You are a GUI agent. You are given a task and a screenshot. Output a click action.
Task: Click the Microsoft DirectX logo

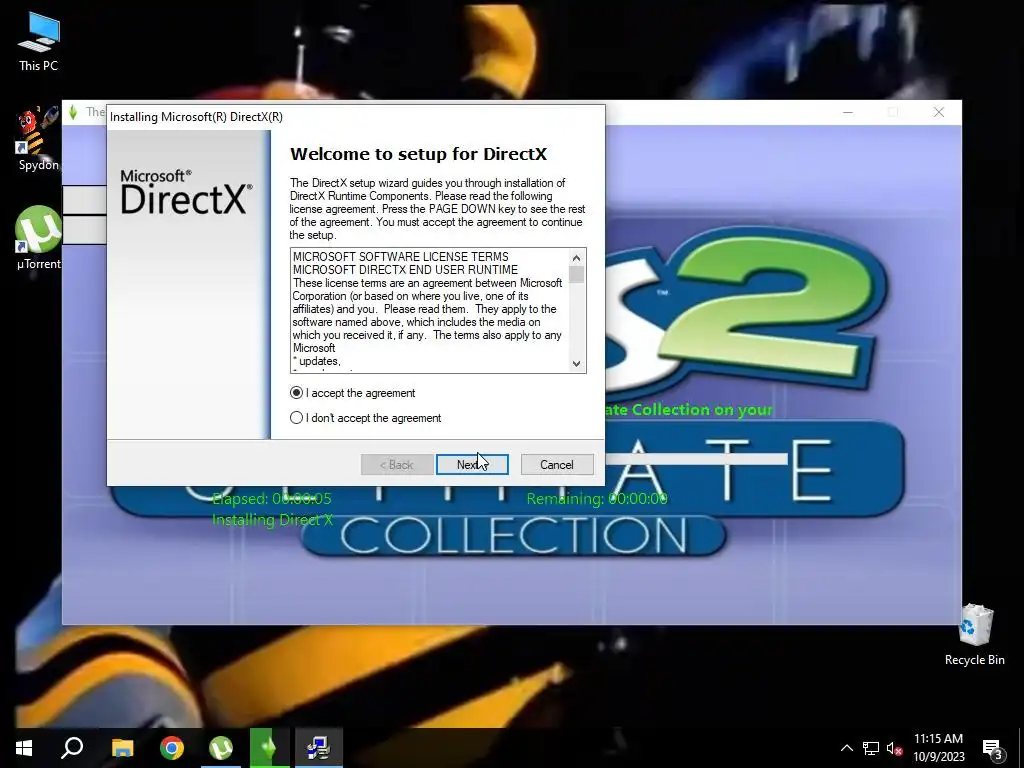click(186, 192)
